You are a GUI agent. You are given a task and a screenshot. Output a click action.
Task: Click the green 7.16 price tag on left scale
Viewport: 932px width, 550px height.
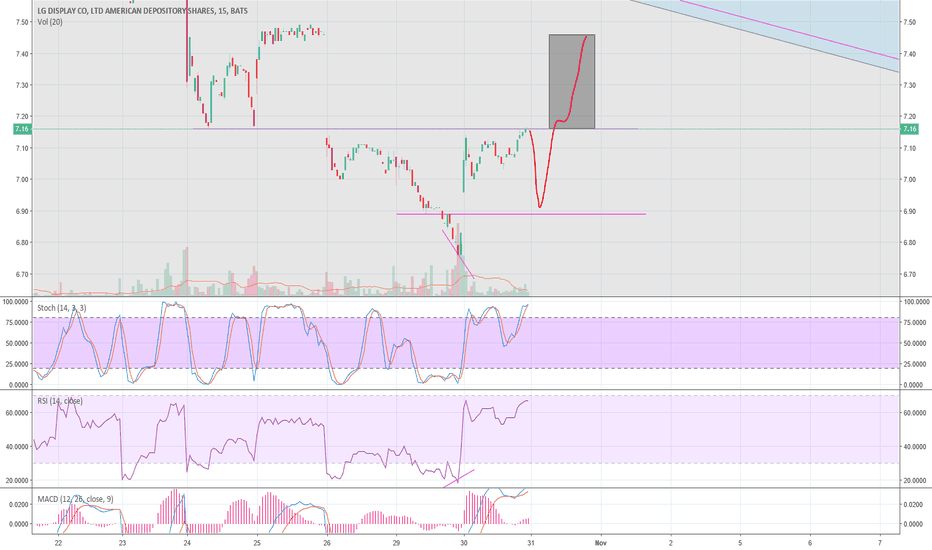coord(22,129)
